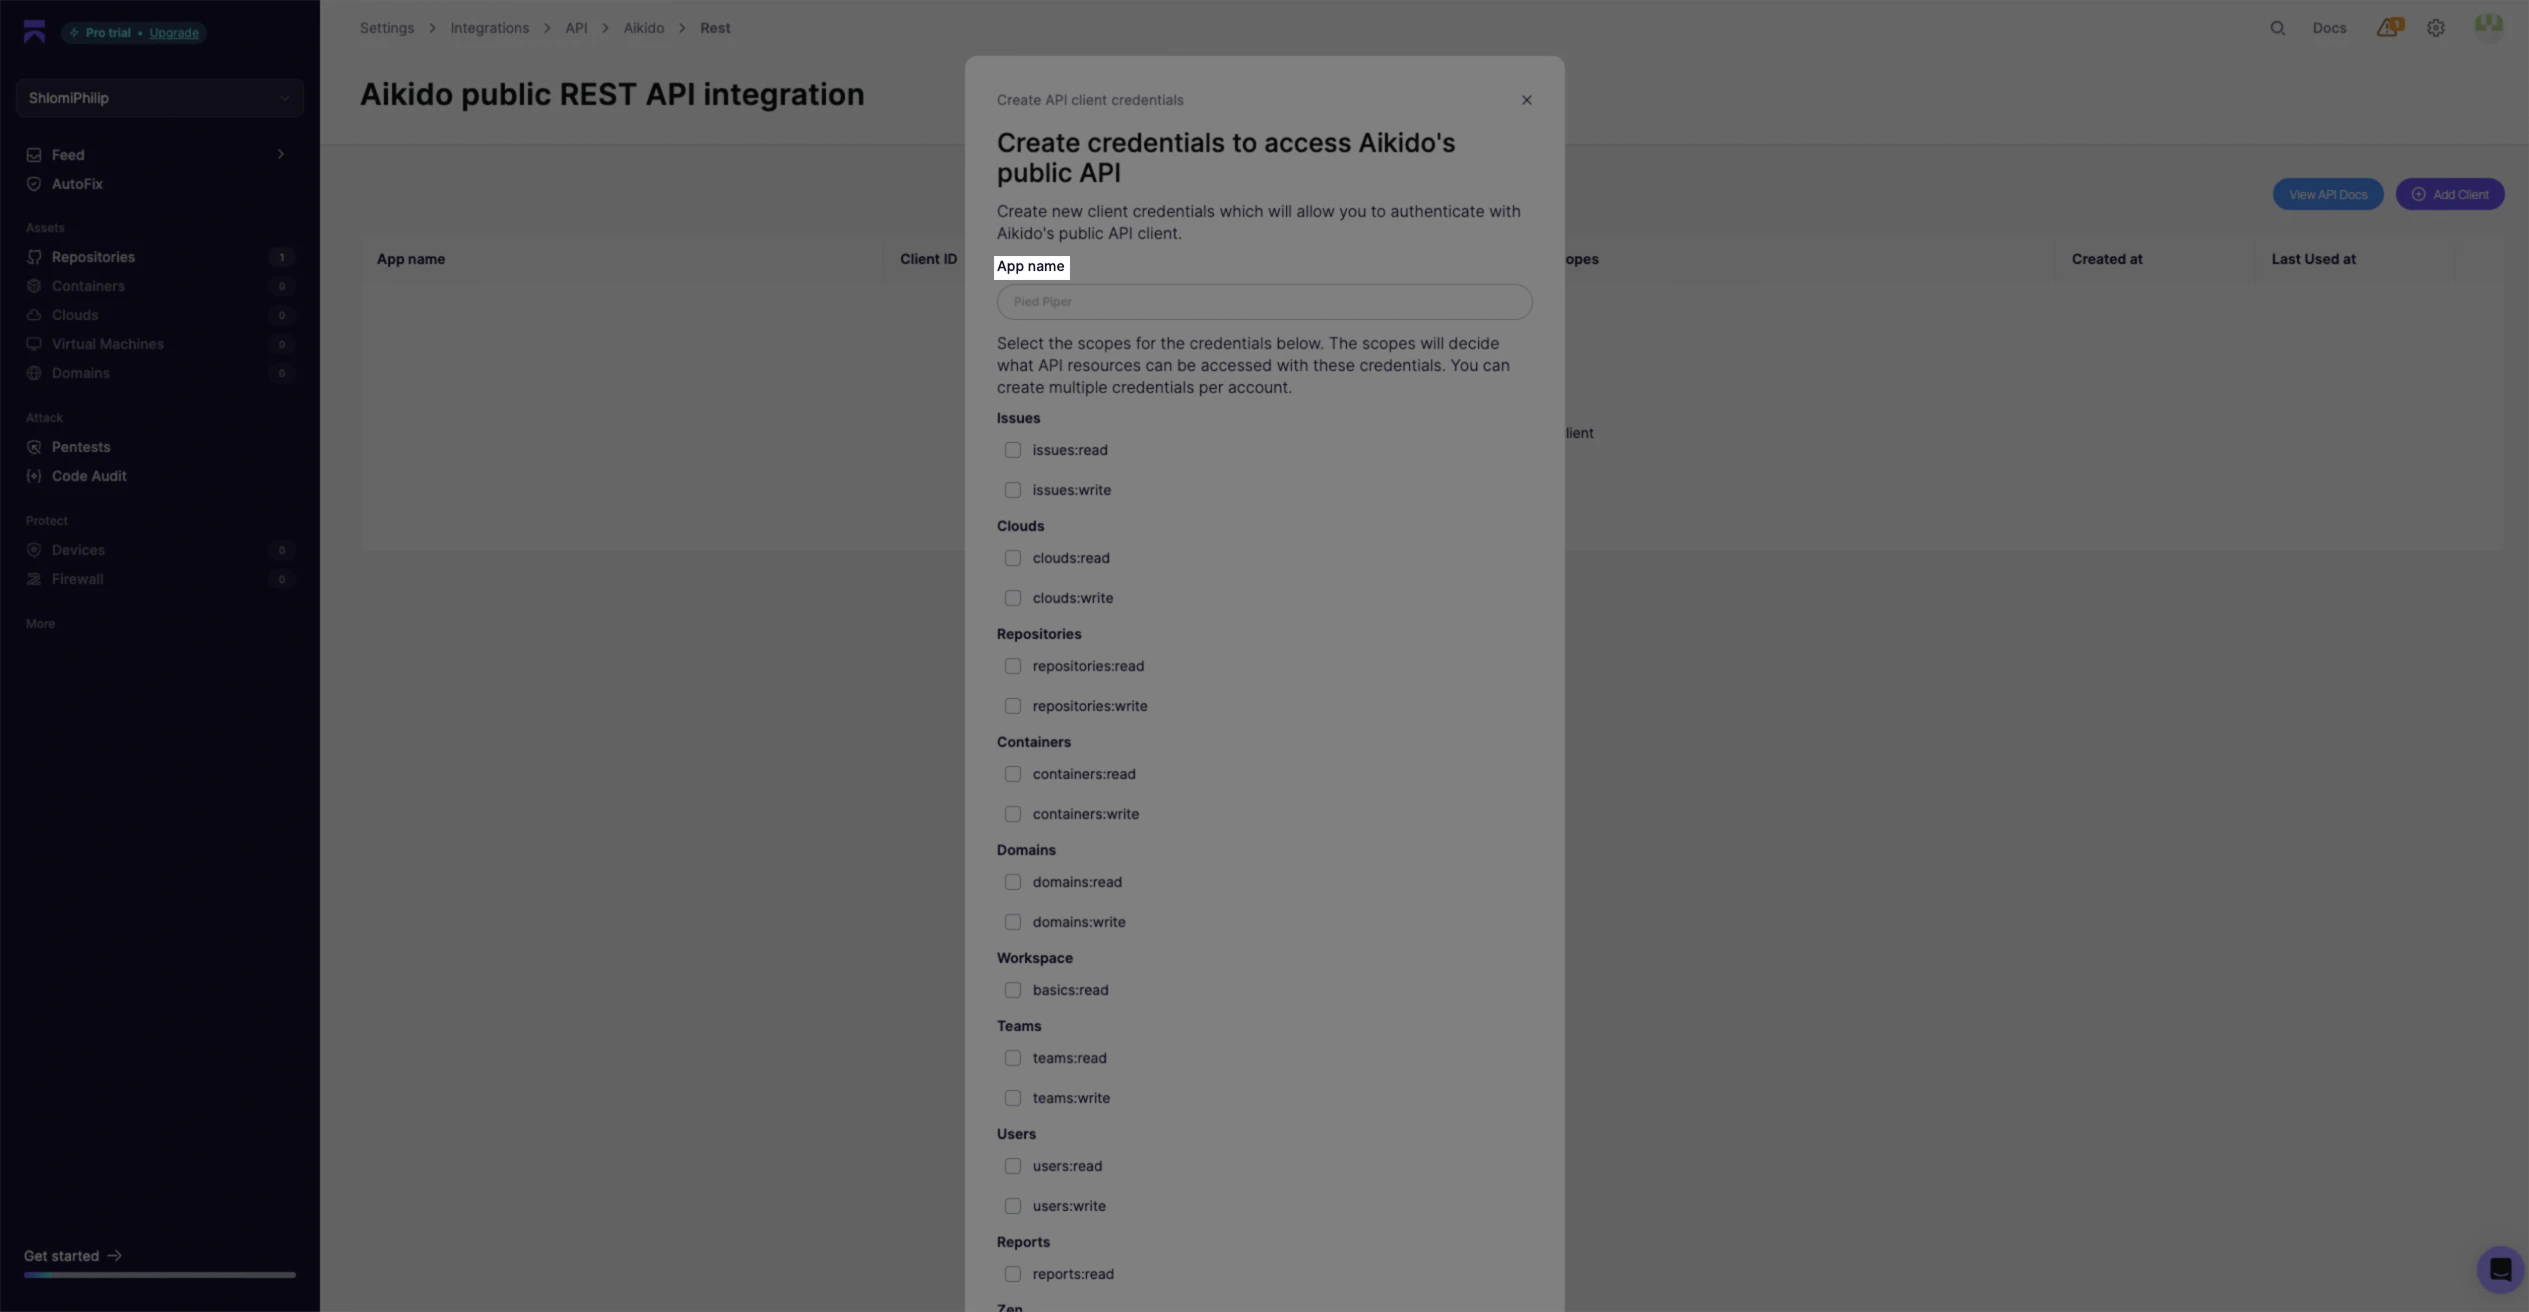The width and height of the screenshot is (2529, 1312).
Task: Open the ShlomiPhilip workspace dropdown
Action: [x=159, y=98]
